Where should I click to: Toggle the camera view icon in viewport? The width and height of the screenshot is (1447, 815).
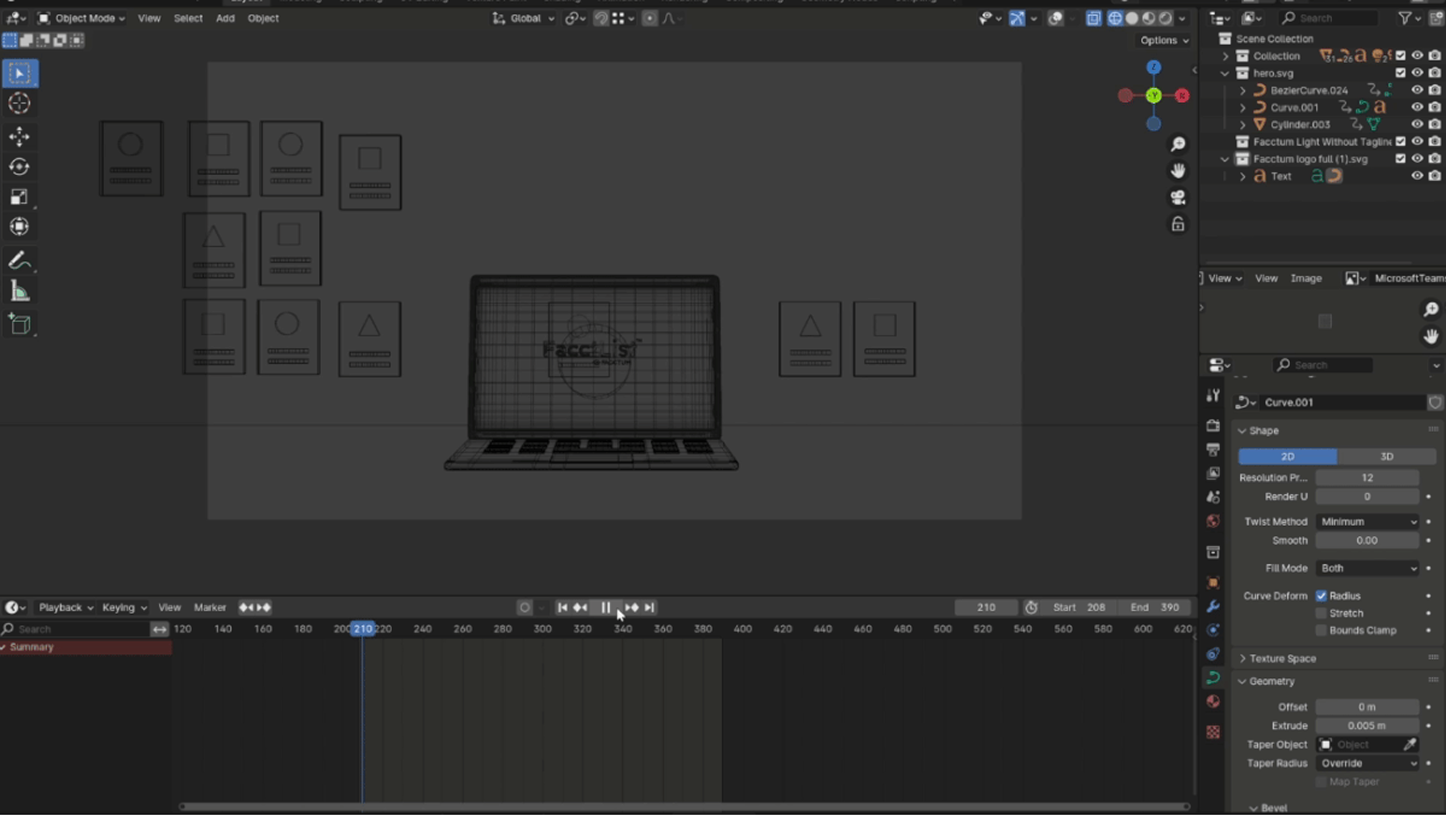(1178, 197)
